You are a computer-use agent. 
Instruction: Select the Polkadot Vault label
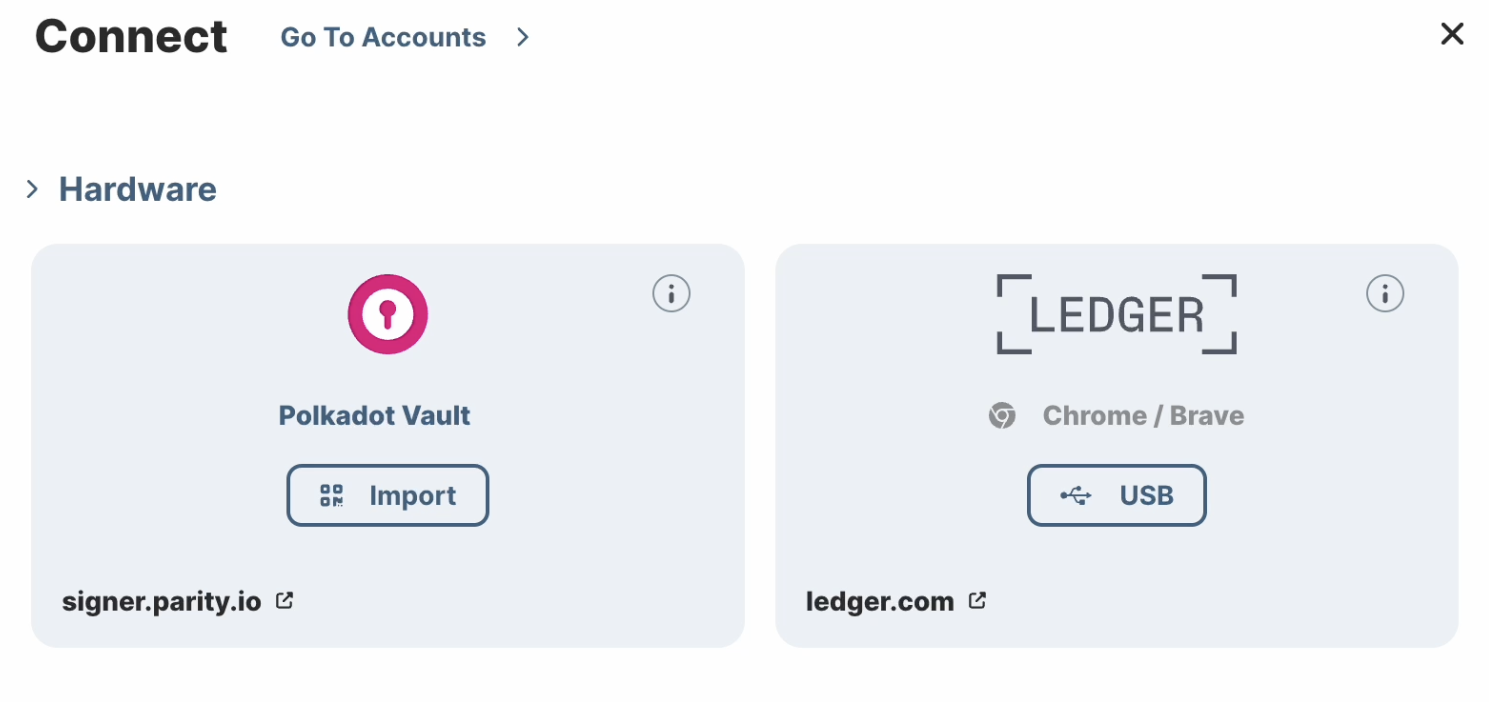(x=375, y=416)
